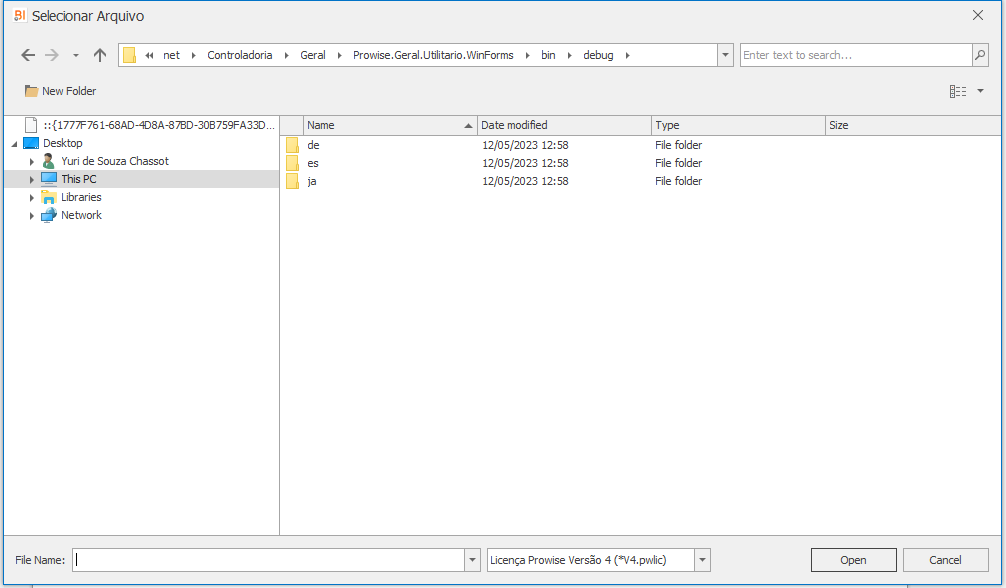Select the 'es' folder name
The image size is (1006, 588).
pos(313,163)
